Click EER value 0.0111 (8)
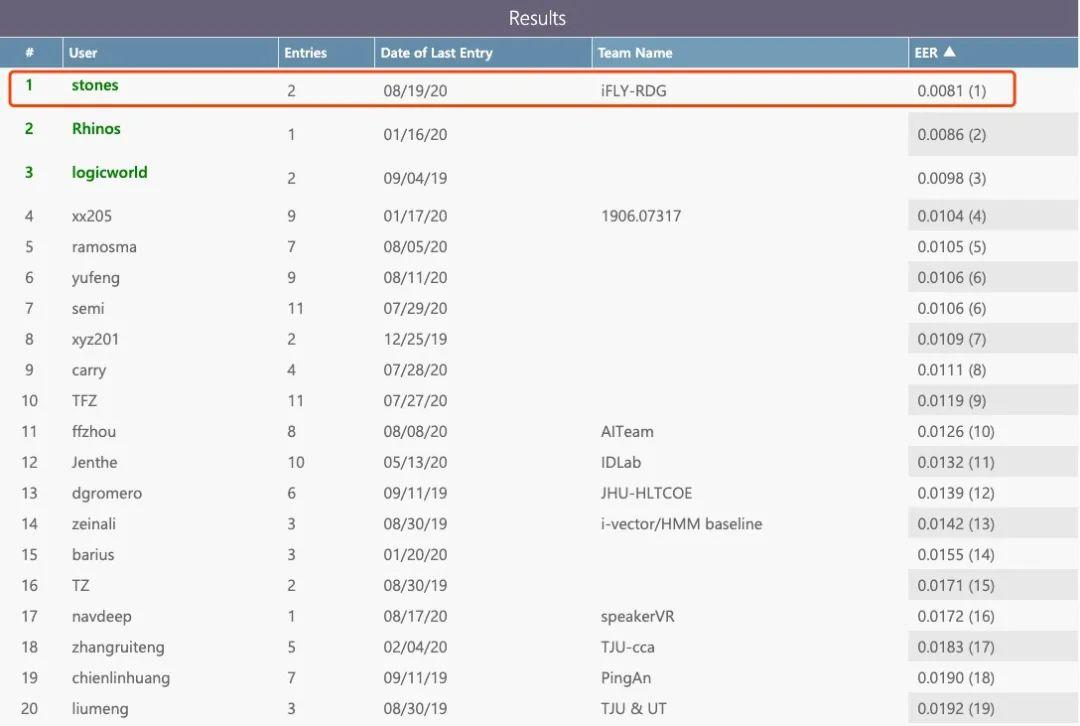Screen dimensions: 1080x726 coord(951,371)
